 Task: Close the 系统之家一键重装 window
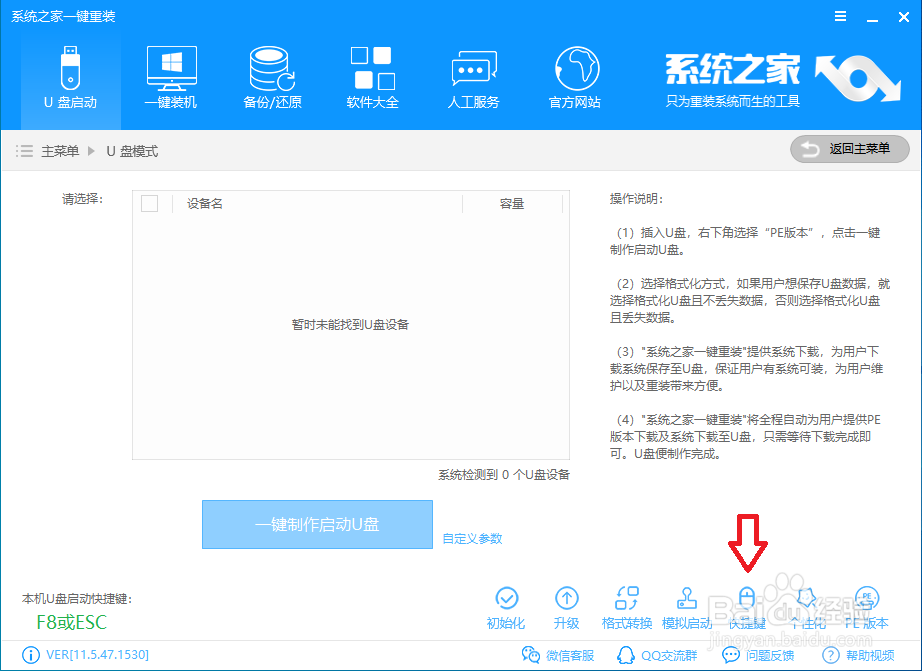click(904, 17)
